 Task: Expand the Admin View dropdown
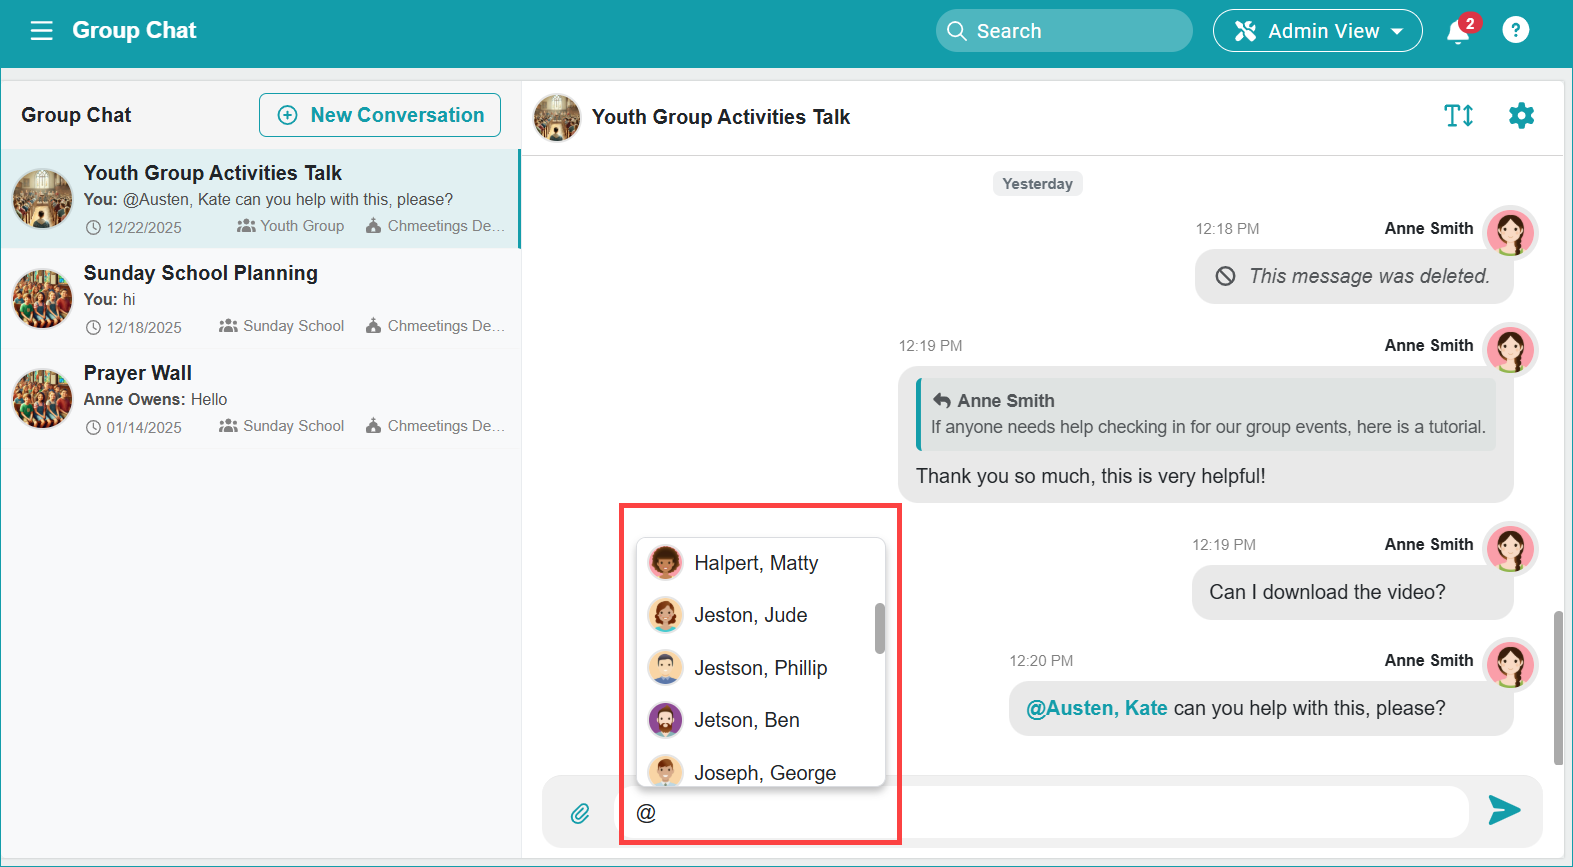pos(1317,31)
